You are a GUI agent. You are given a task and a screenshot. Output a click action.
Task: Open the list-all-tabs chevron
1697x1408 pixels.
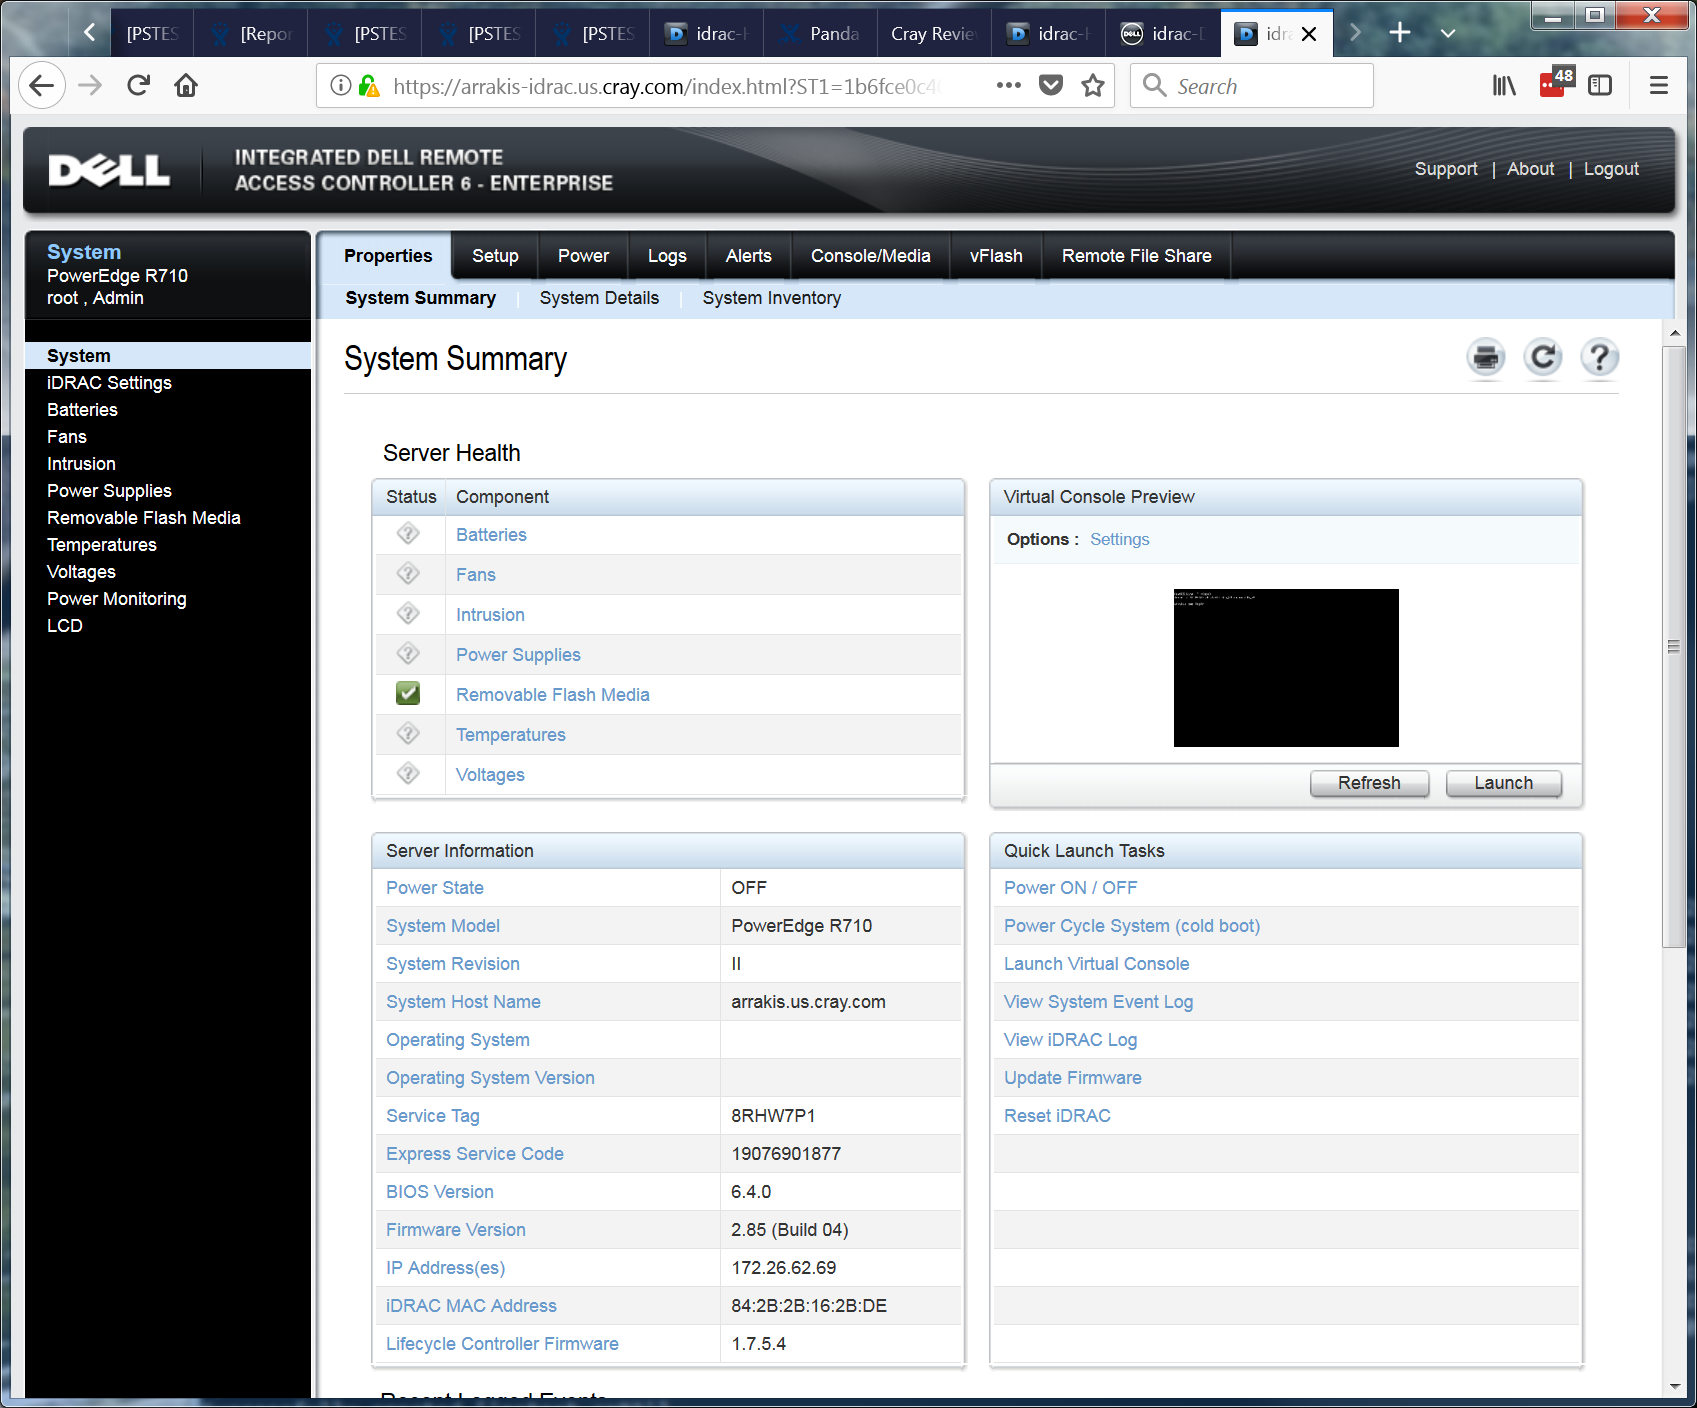tap(1447, 33)
